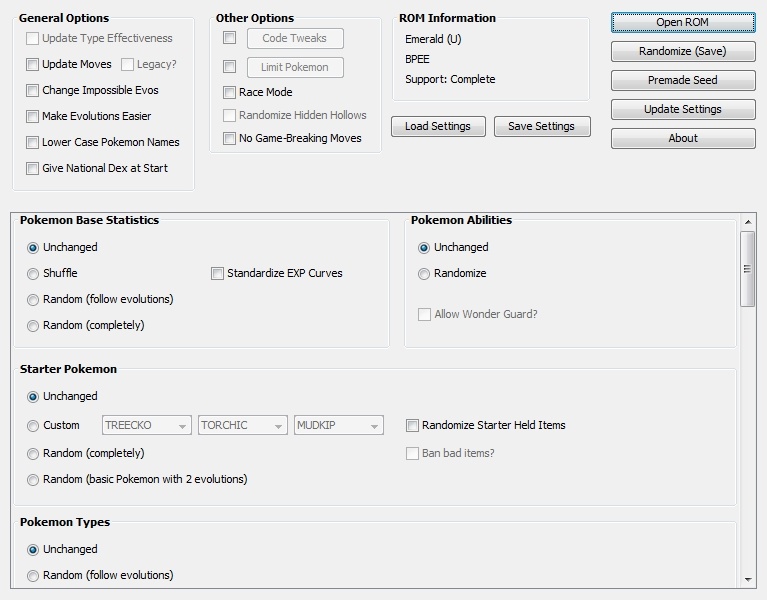Open the Premade Seed dialog
The height and width of the screenshot is (600, 767).
point(683,80)
